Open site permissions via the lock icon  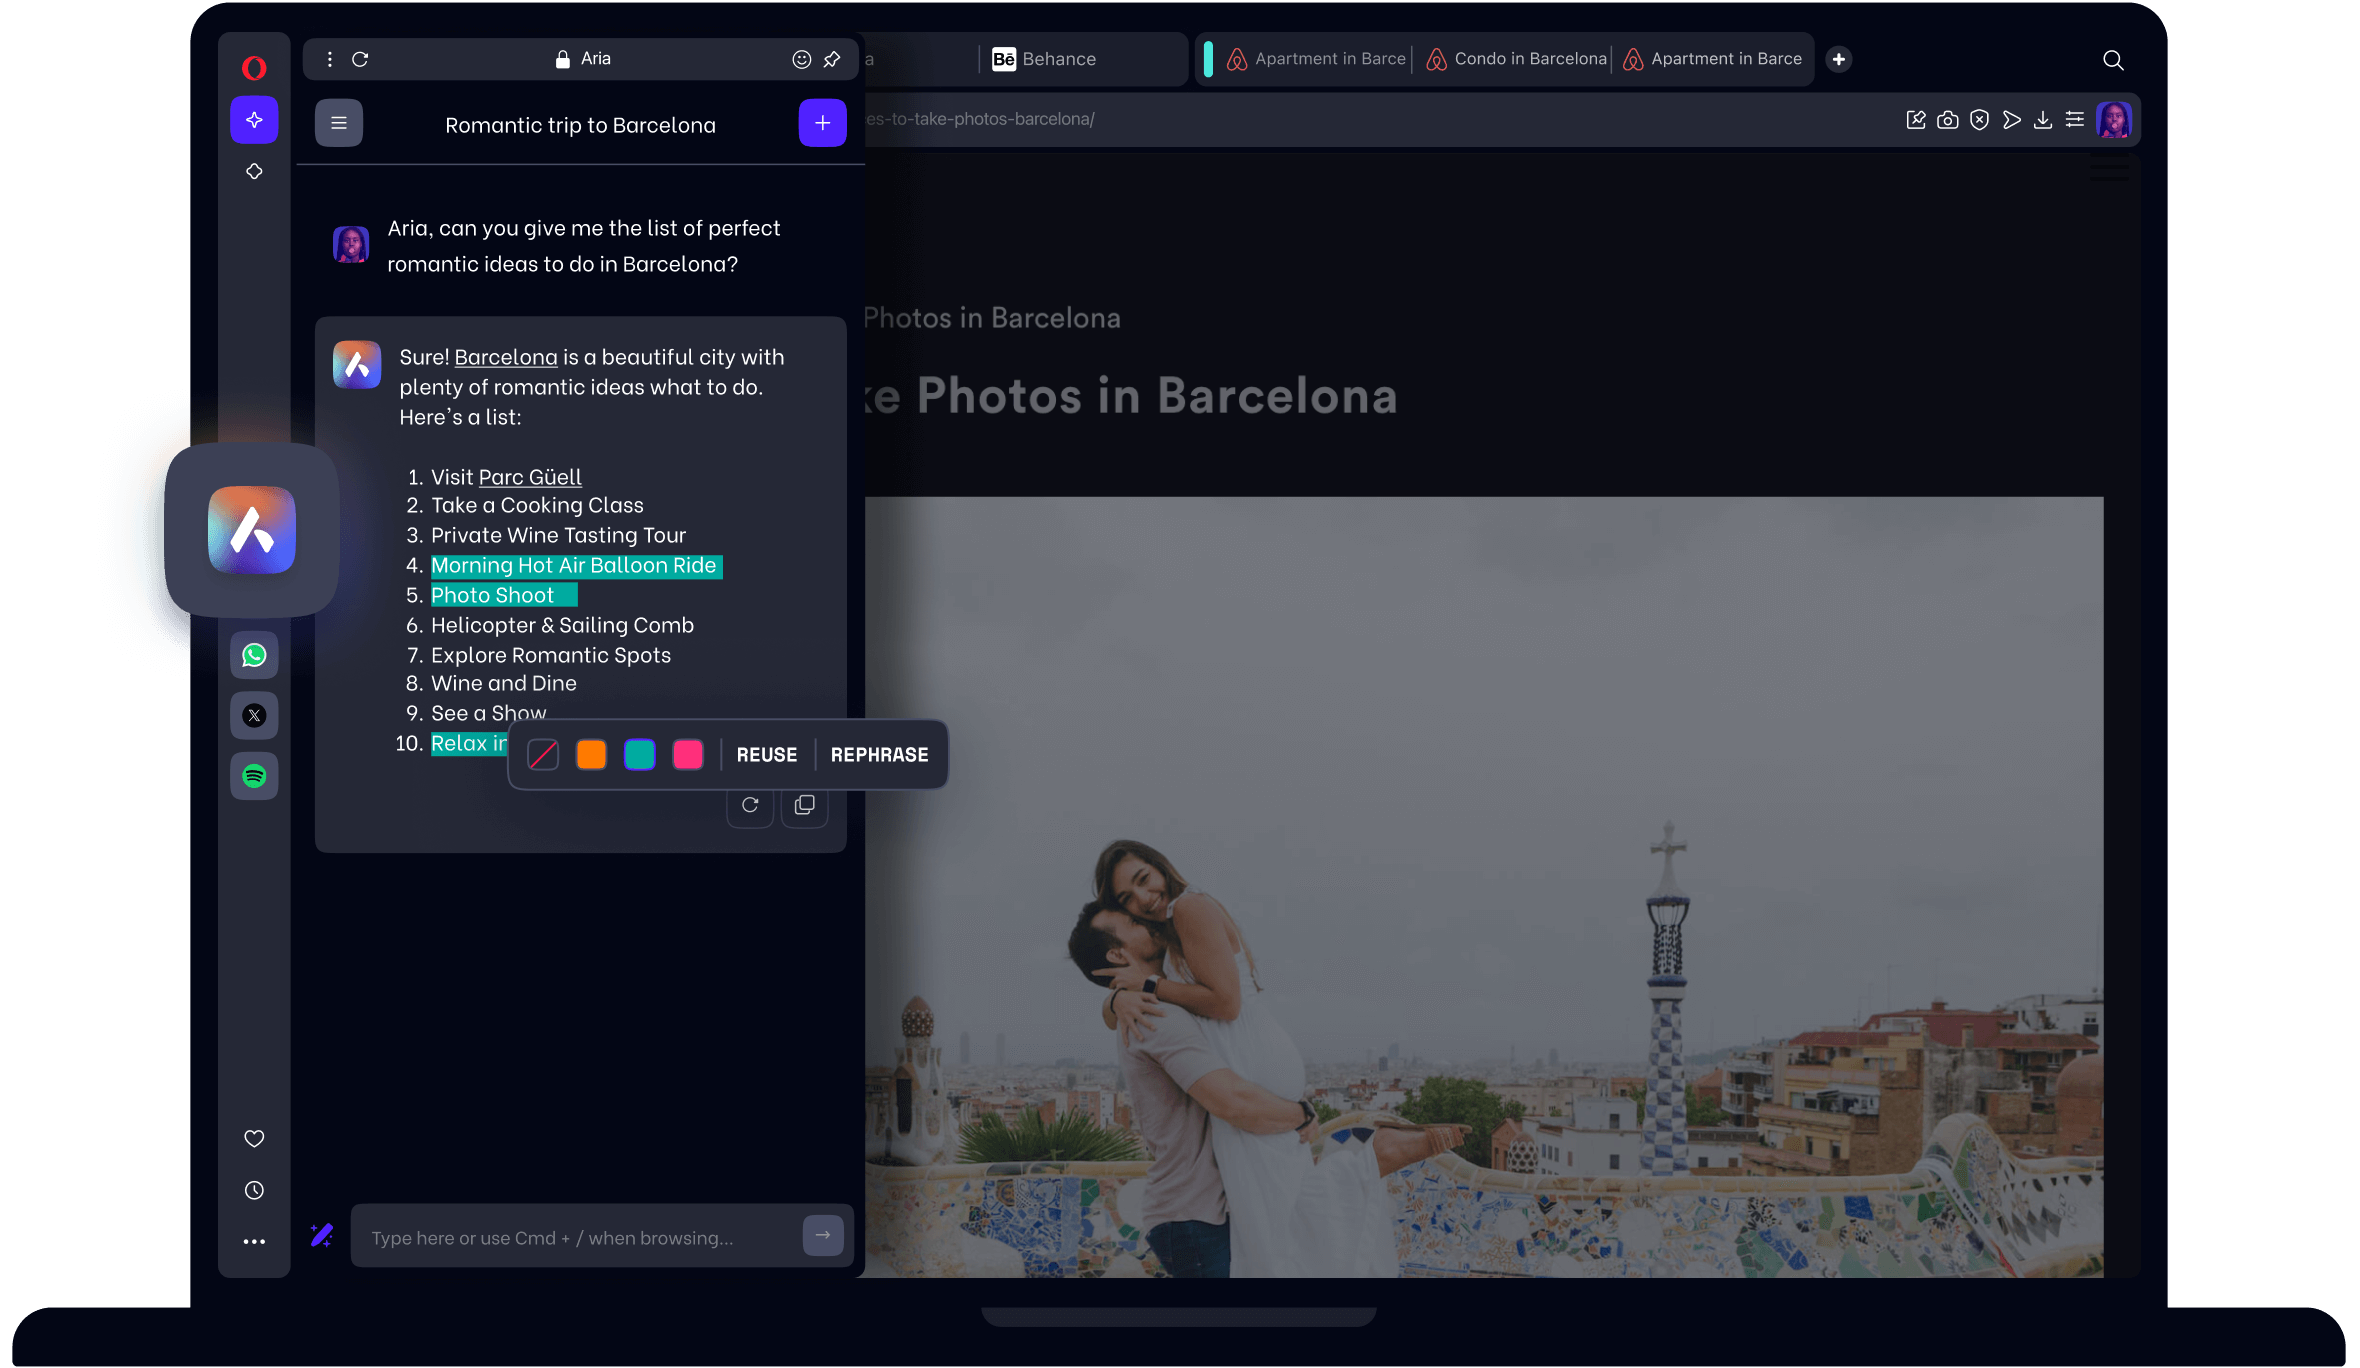563,59
